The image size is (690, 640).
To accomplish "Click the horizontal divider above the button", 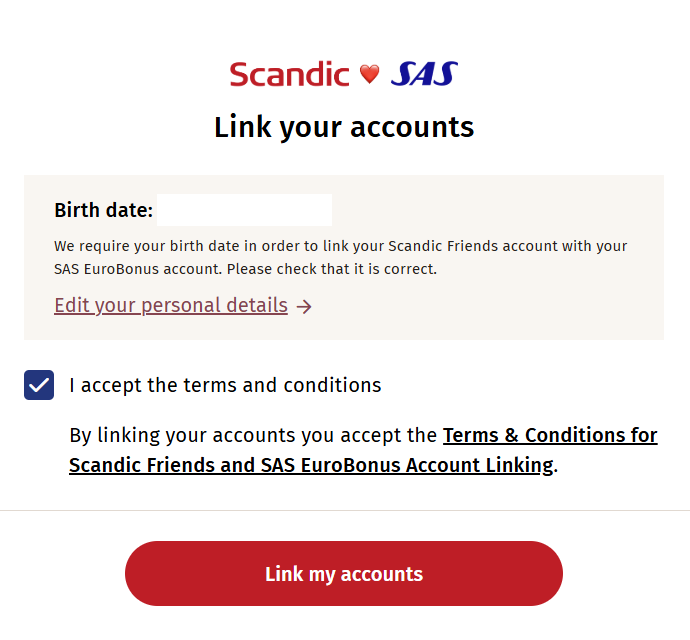I will (x=345, y=511).
